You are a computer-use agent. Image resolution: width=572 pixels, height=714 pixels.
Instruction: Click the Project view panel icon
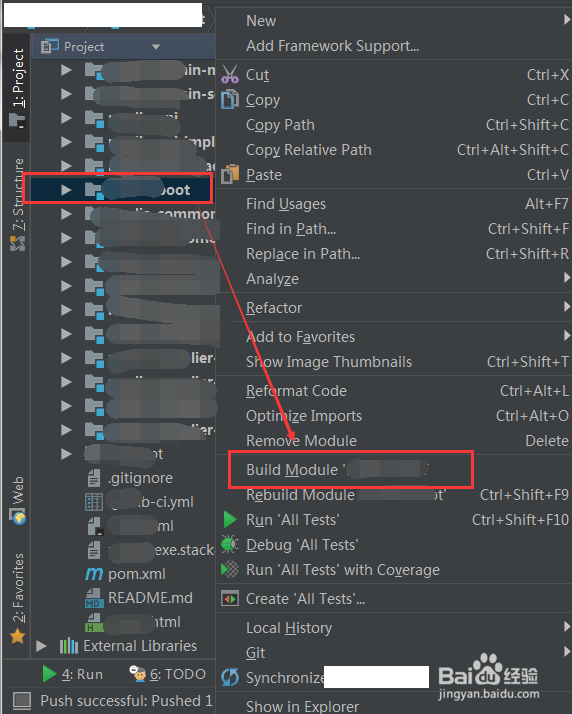[x=50, y=46]
